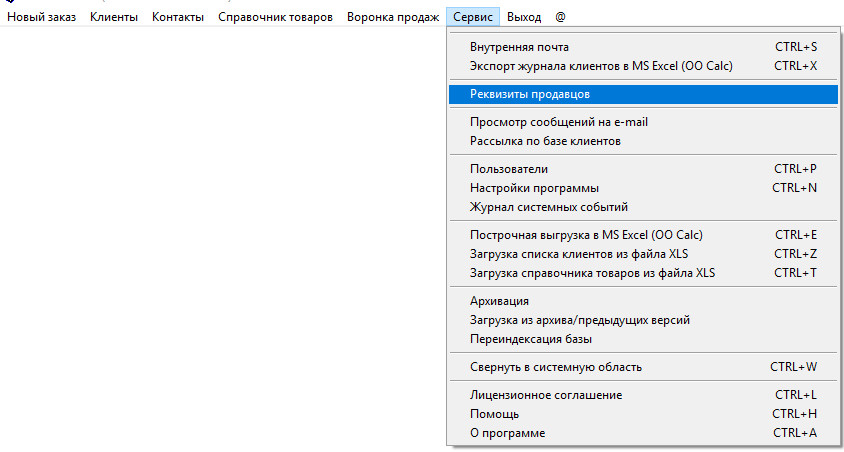
Task: Click the @ symbol in menu bar
Action: tap(561, 18)
